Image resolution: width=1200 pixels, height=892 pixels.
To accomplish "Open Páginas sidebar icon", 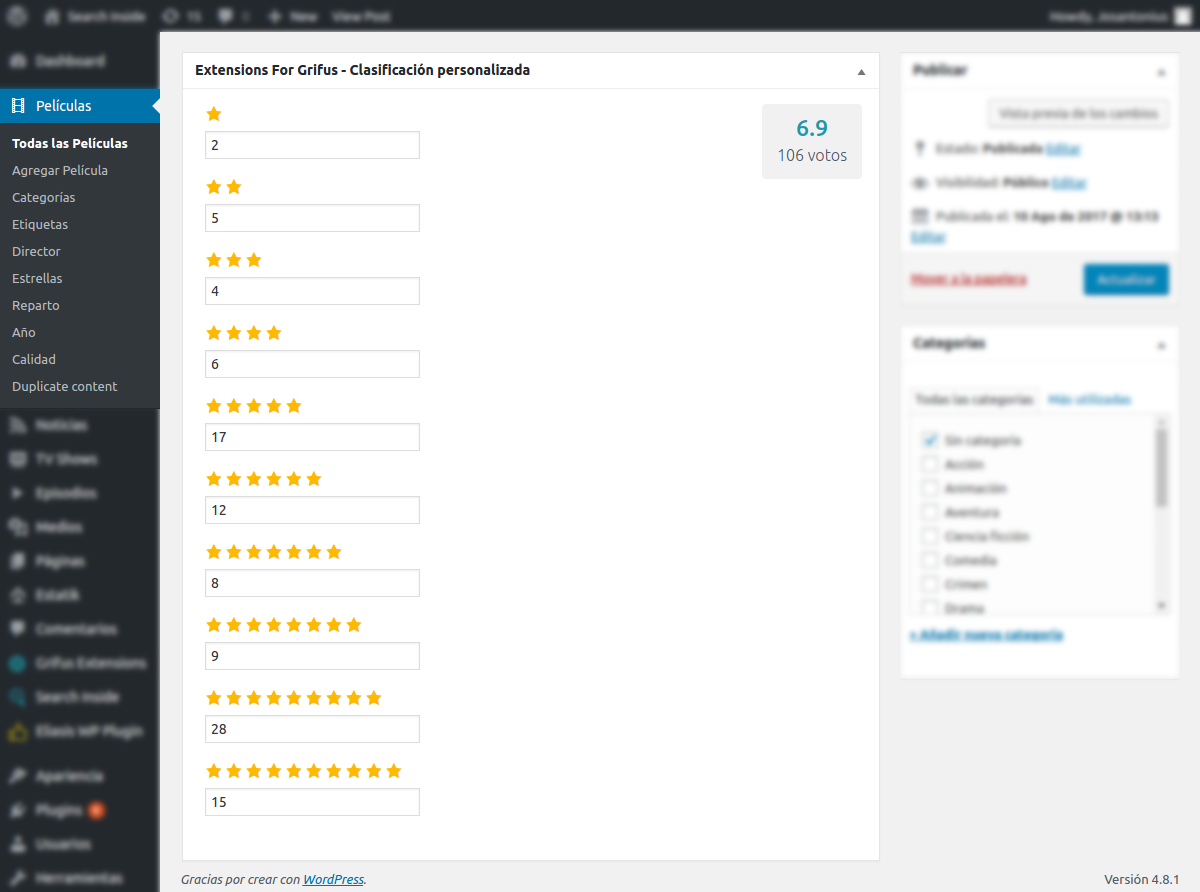I will click(18, 561).
